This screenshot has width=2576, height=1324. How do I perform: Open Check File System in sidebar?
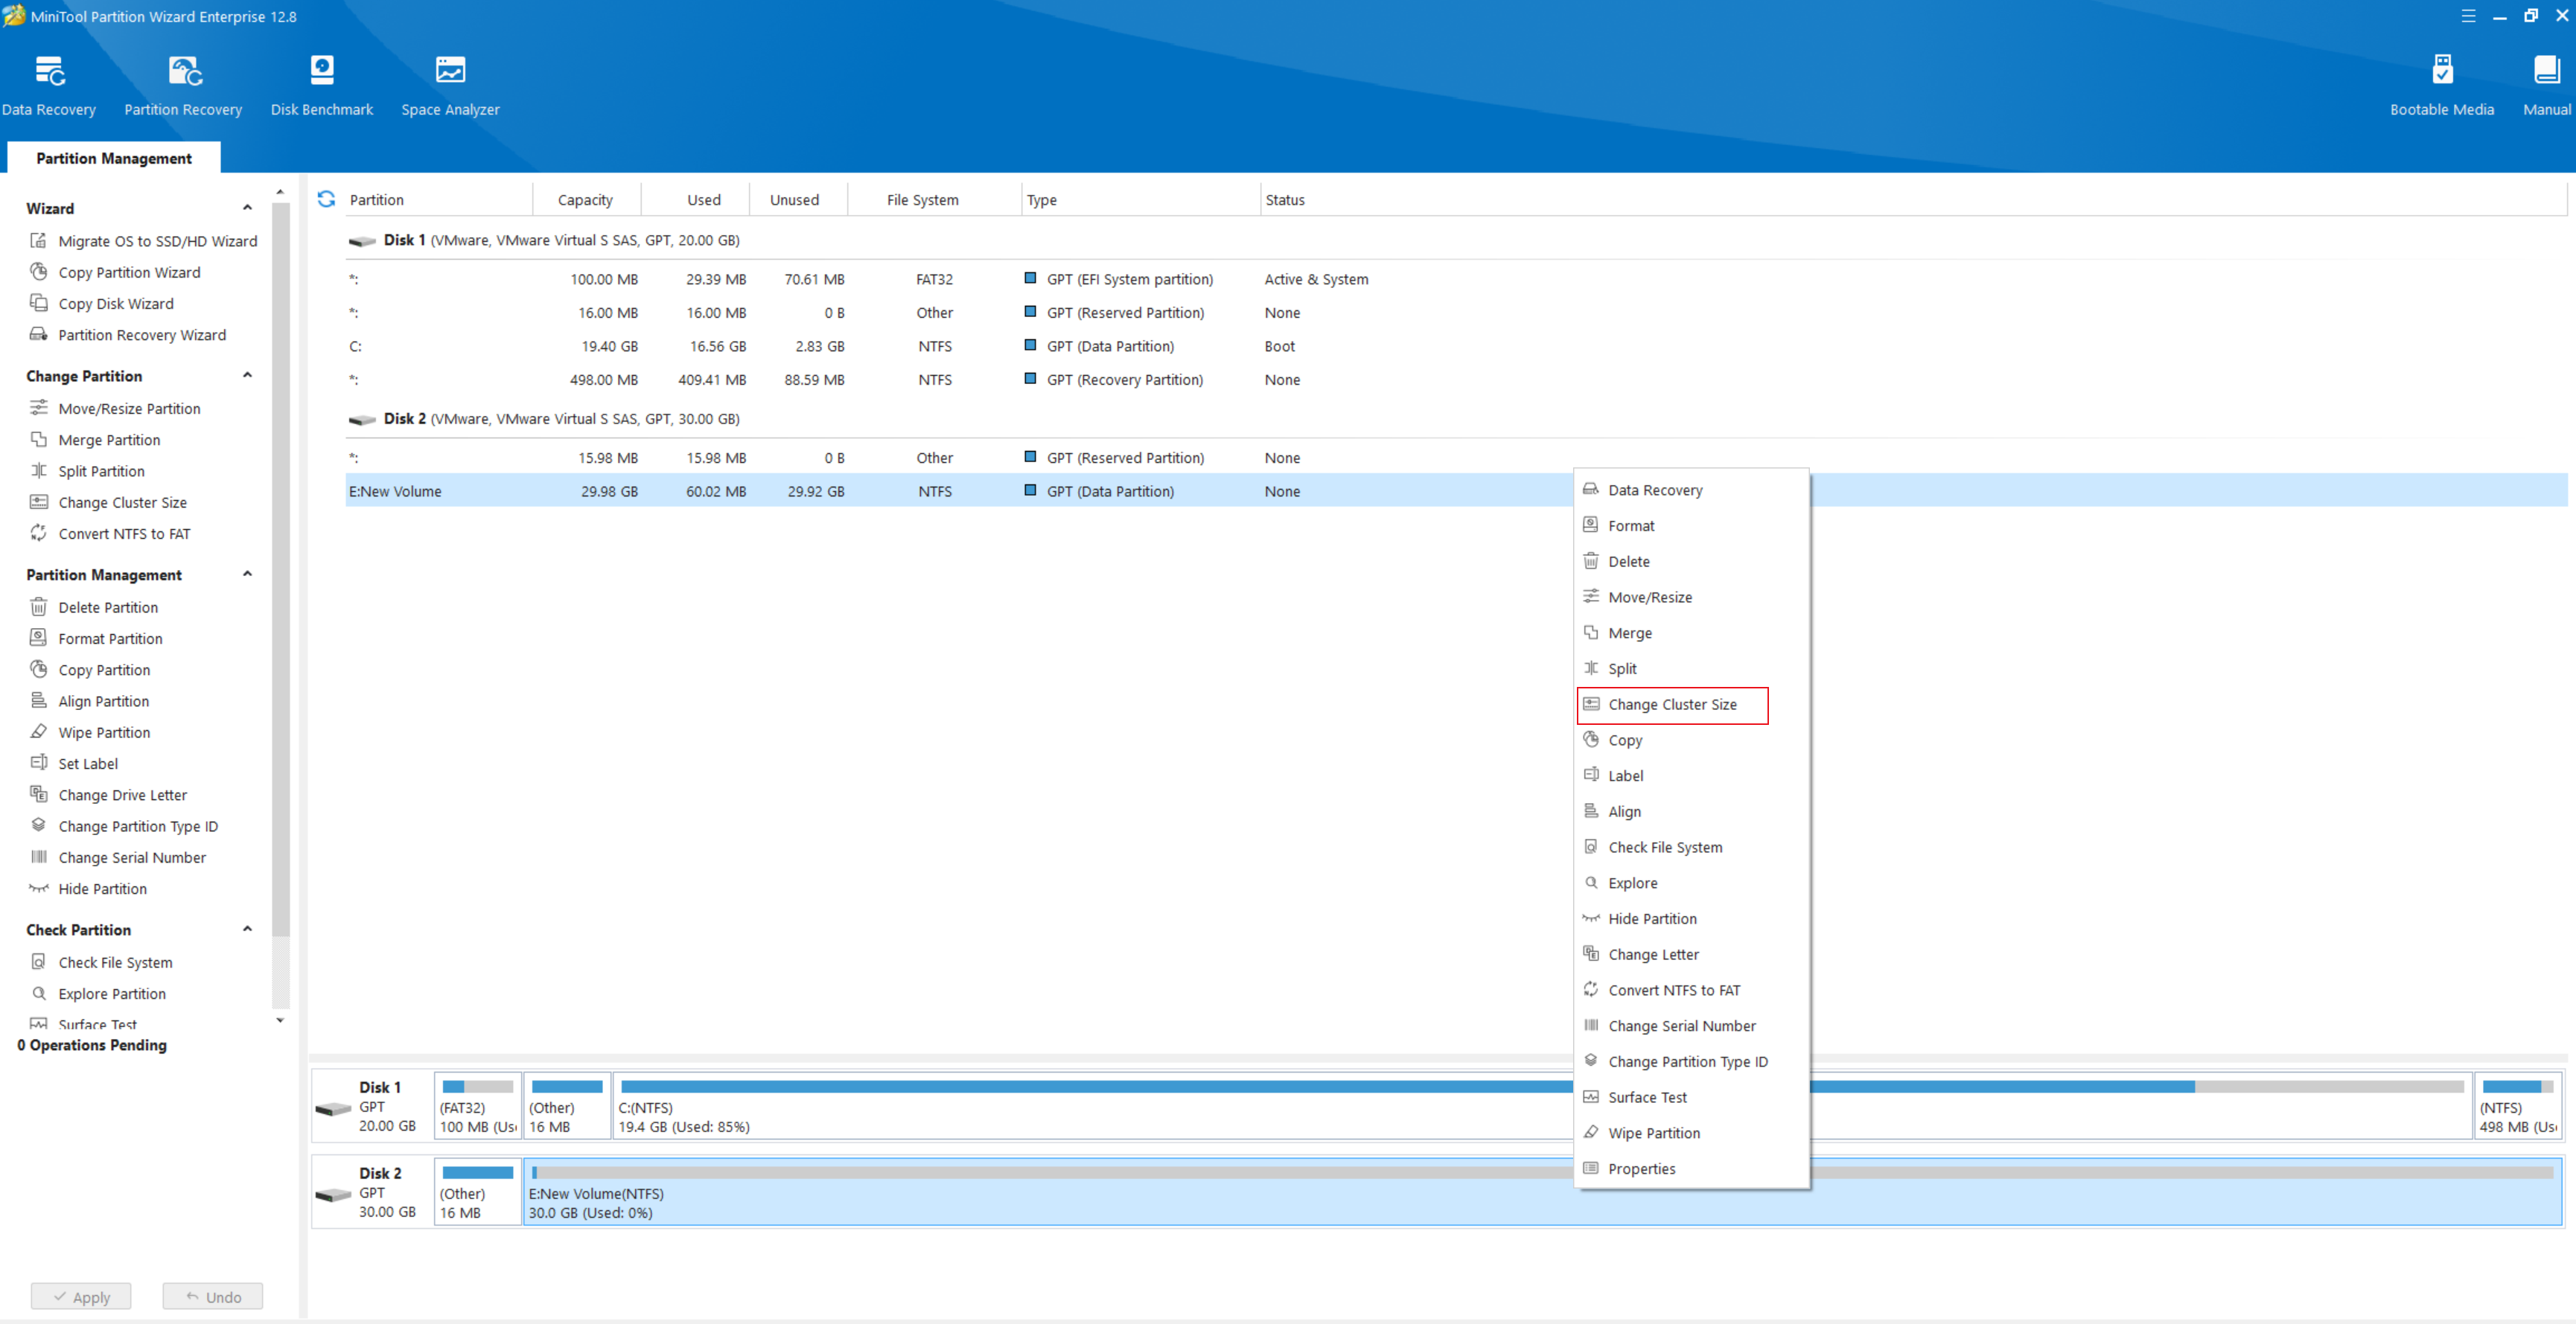[x=102, y=962]
